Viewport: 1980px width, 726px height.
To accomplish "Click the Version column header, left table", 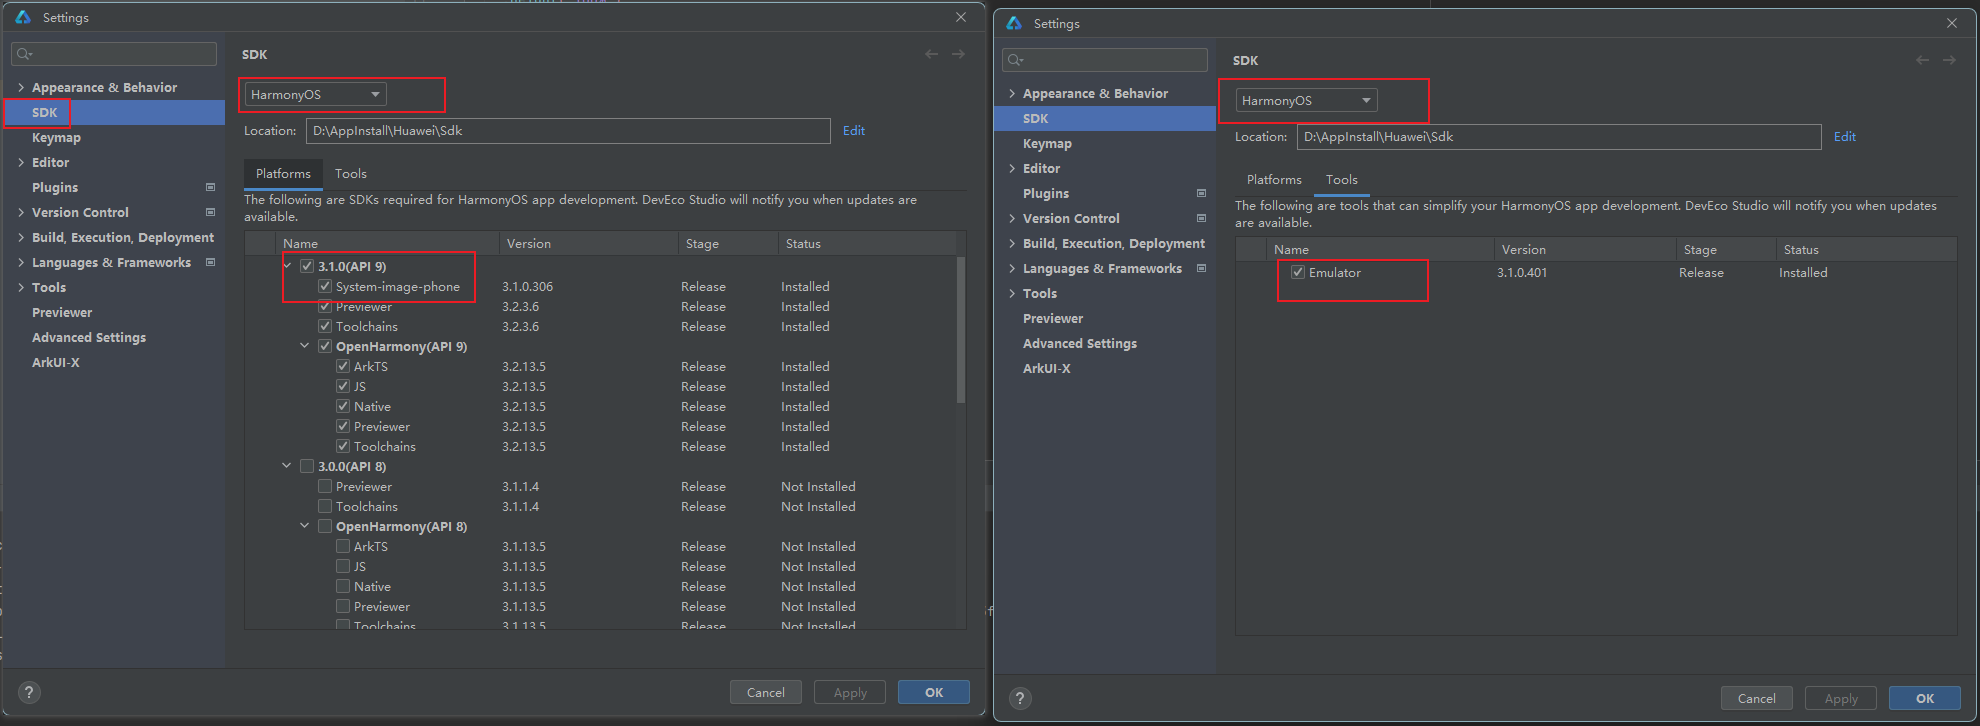I will [x=589, y=243].
